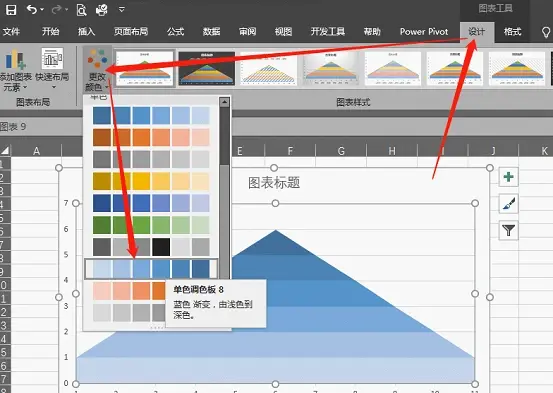Select the light-to-dark orange gradient palette
This screenshot has width=553, height=393.
[129, 291]
